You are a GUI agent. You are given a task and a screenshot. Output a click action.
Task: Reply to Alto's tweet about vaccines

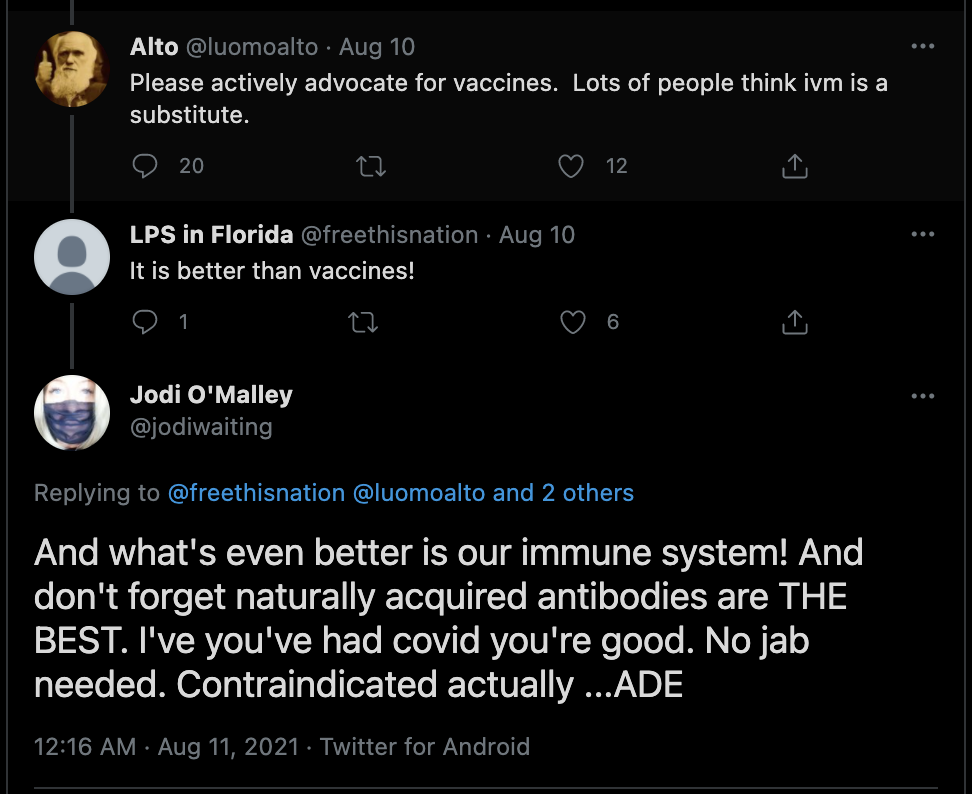[x=146, y=166]
